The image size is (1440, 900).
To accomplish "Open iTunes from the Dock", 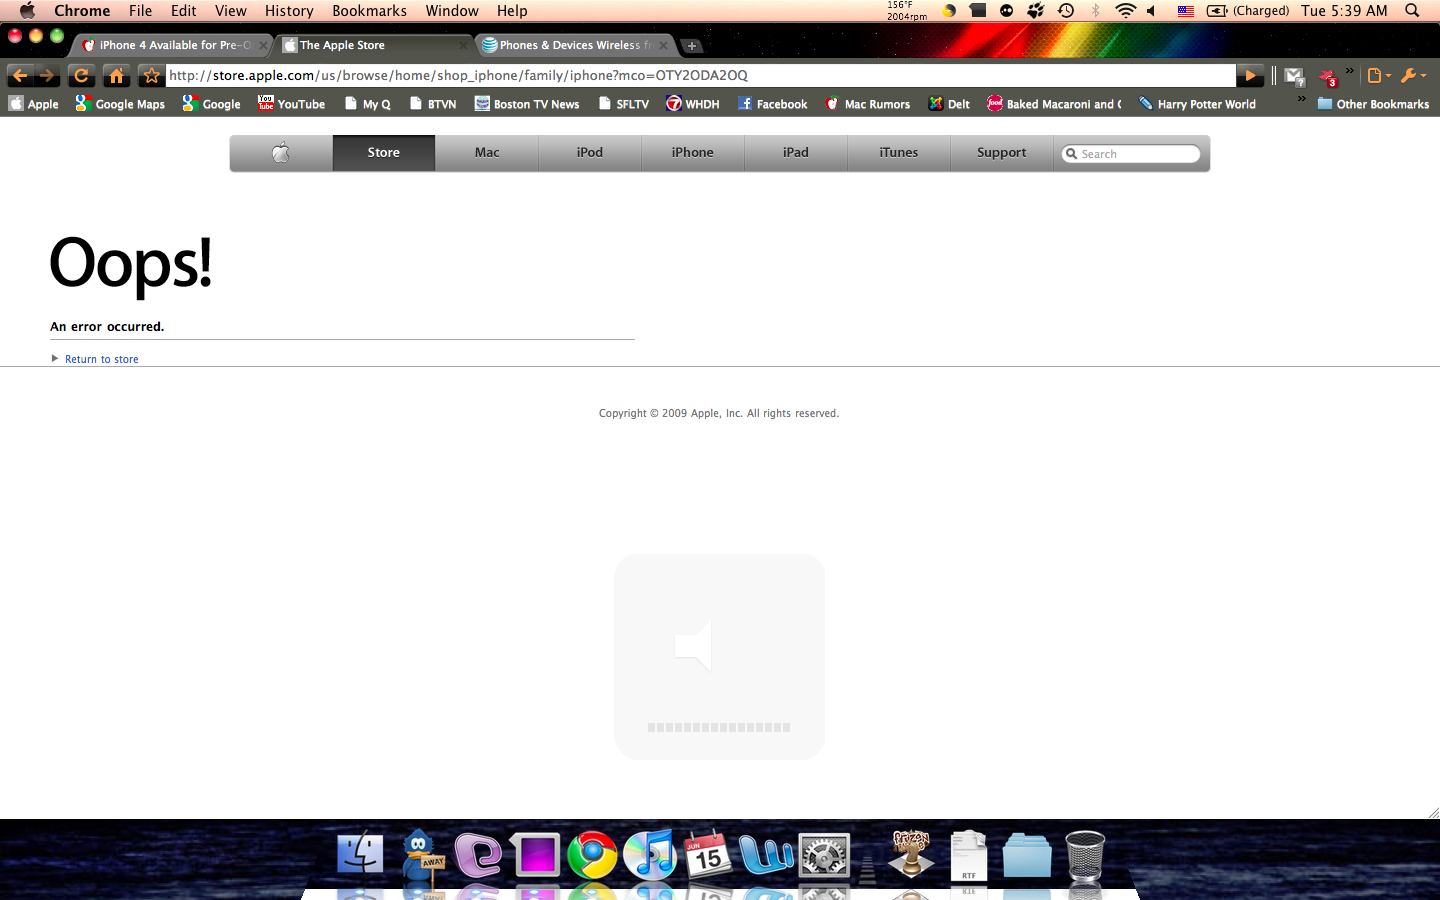I will [650, 856].
